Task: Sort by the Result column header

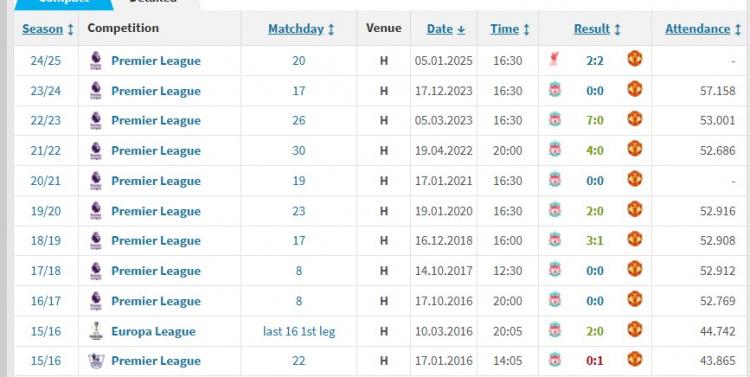Action: (x=597, y=29)
